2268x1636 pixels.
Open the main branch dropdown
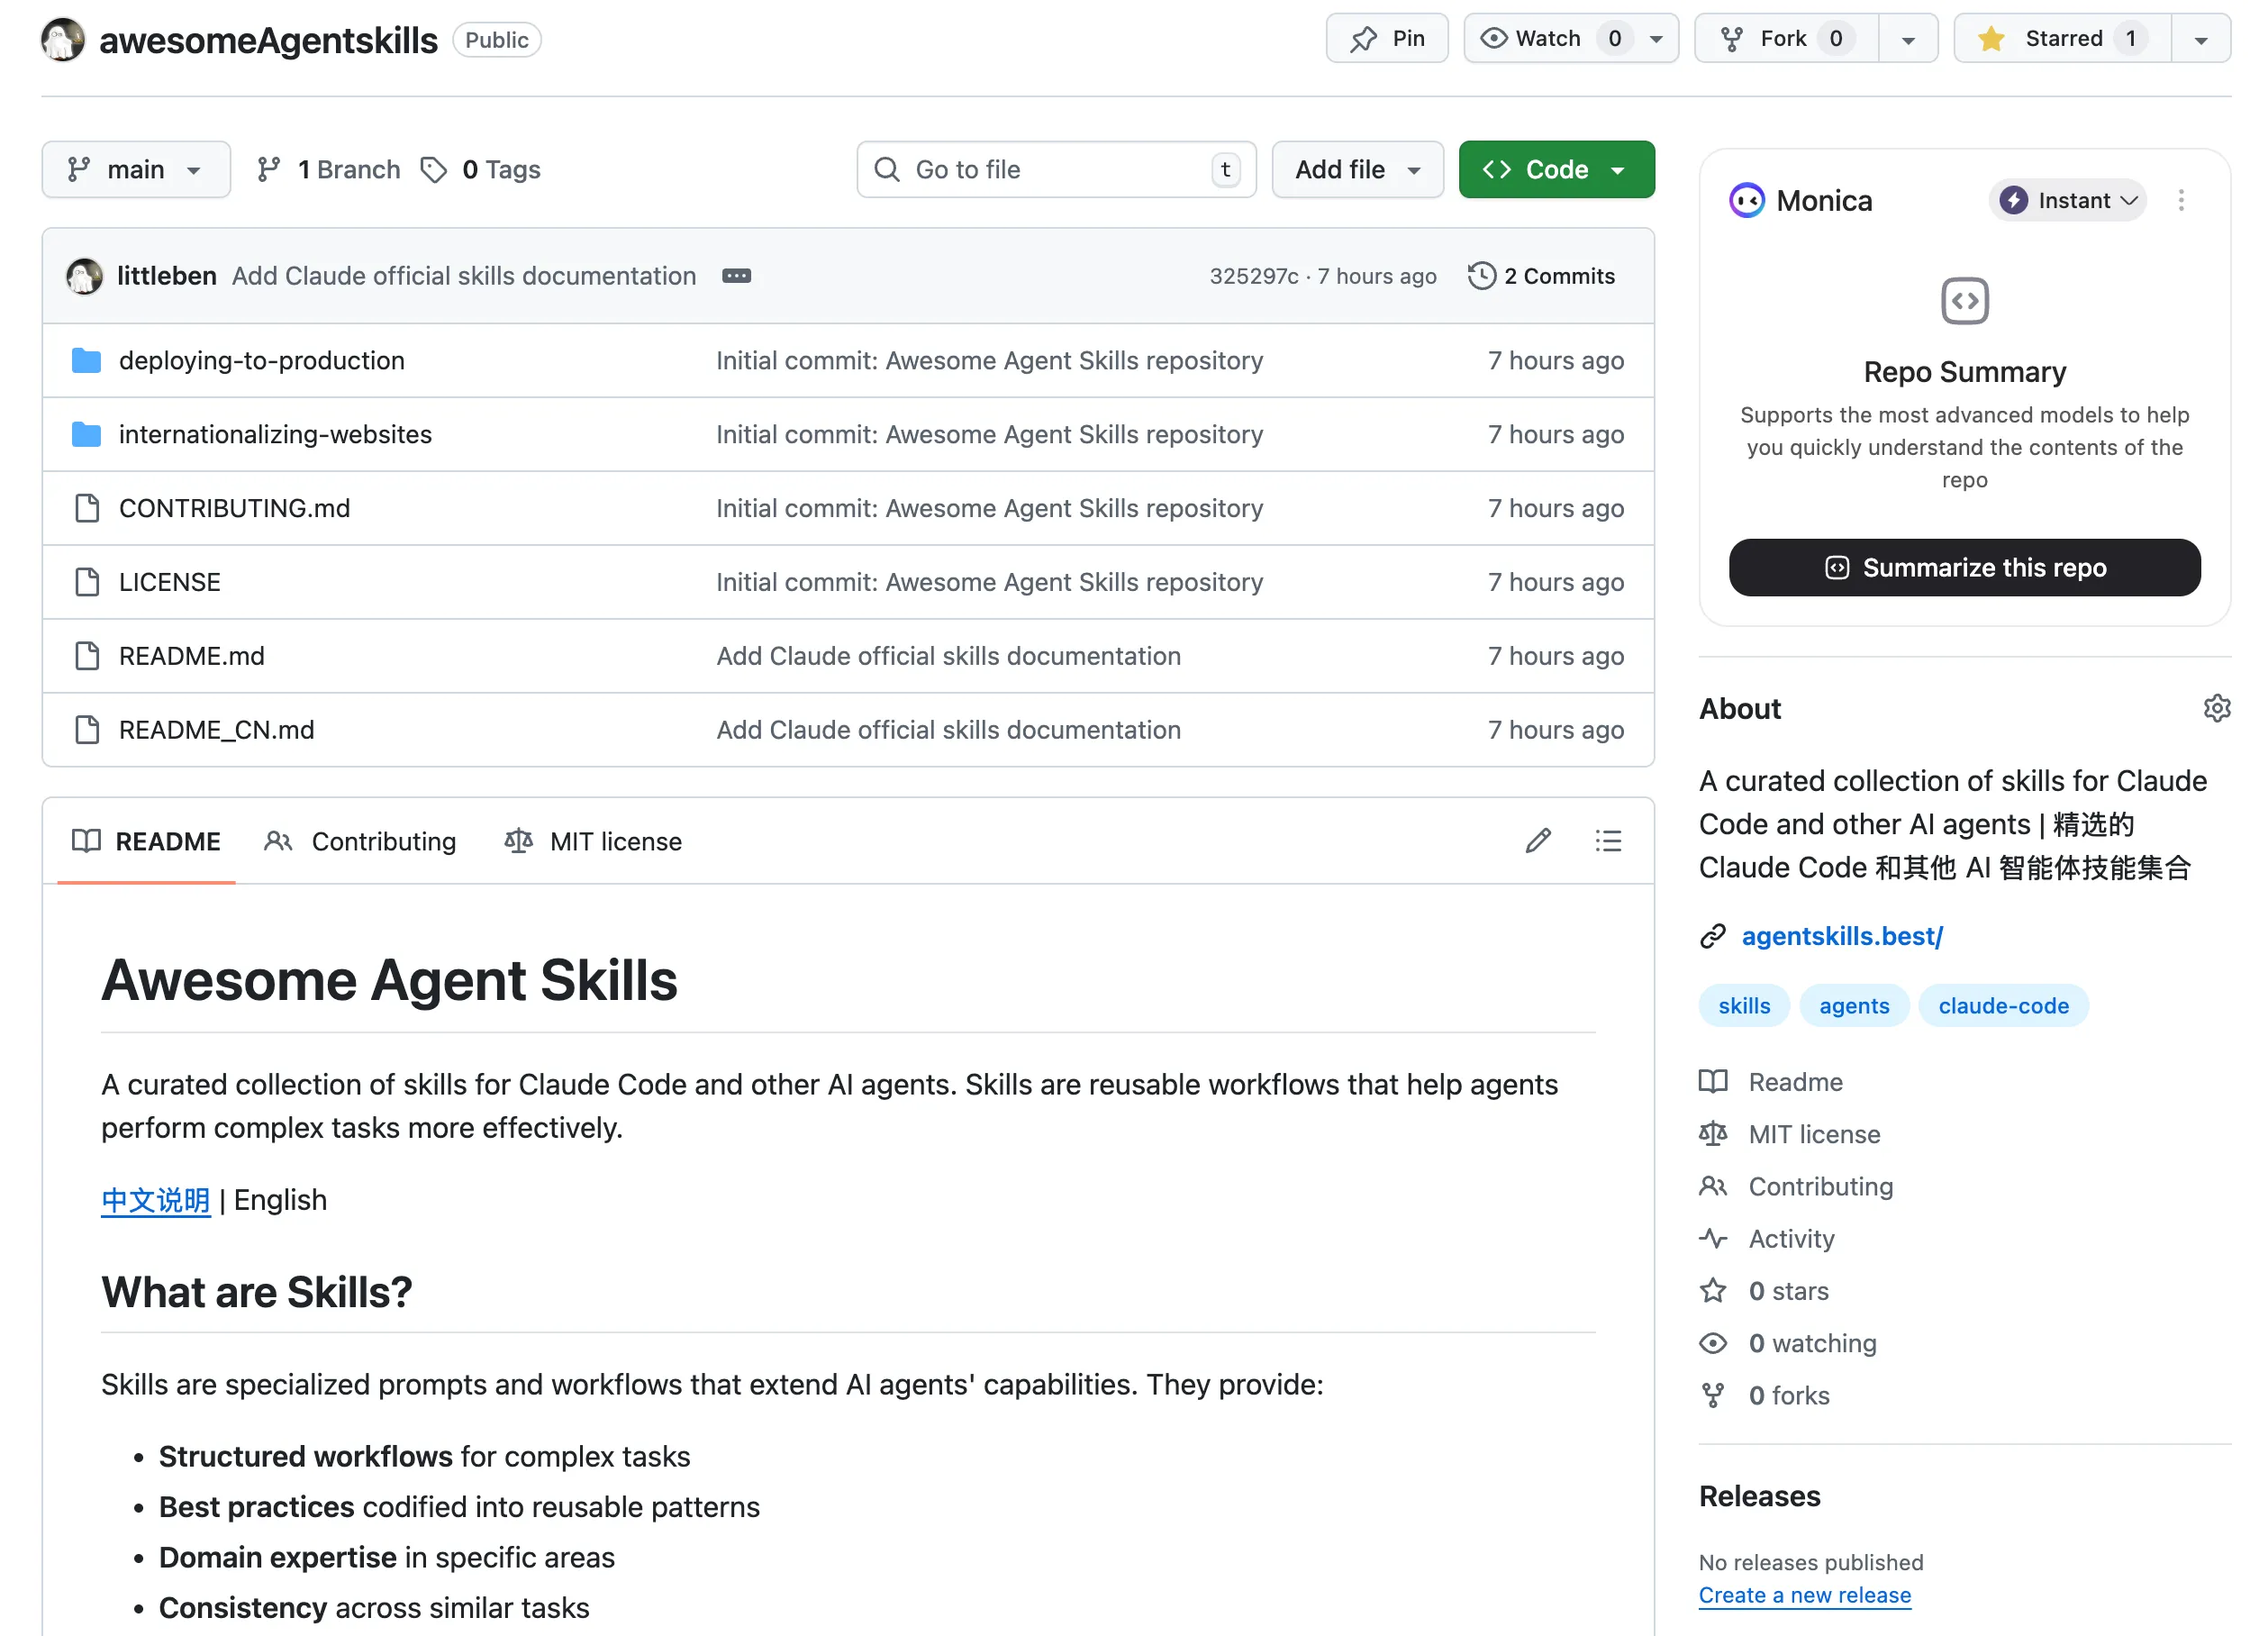135,170
